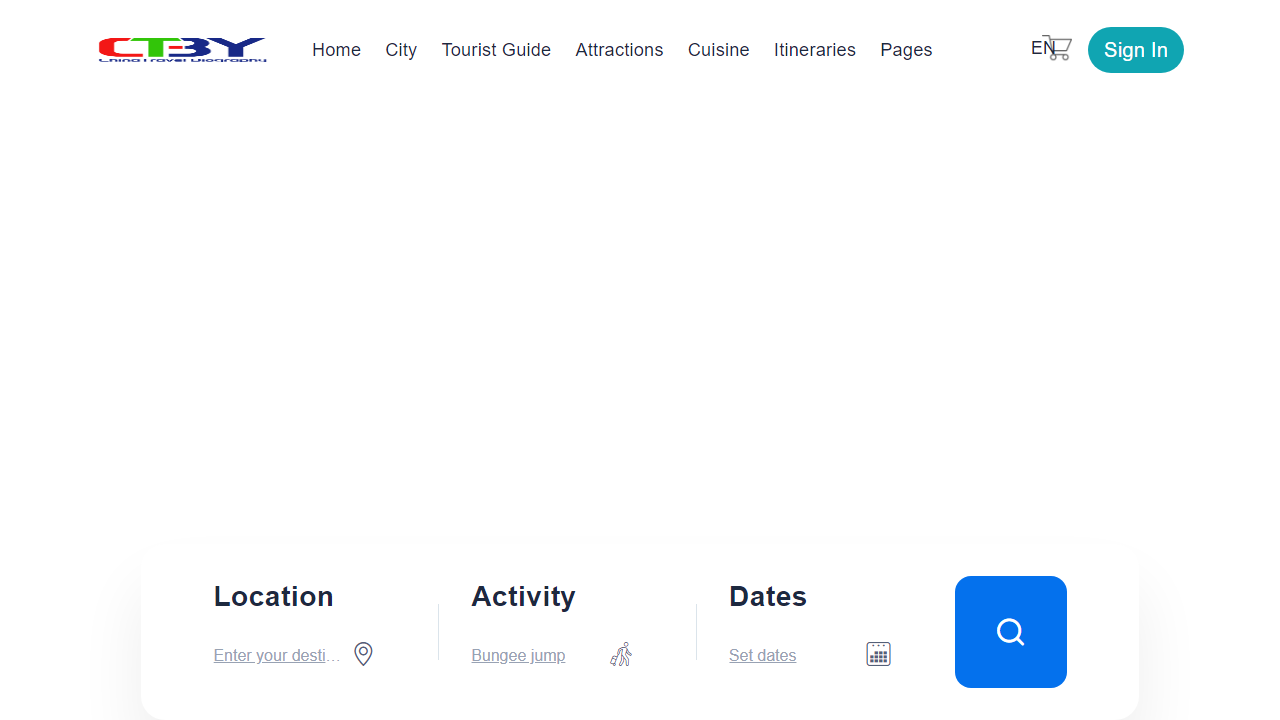The height and width of the screenshot is (720, 1280).
Task: Open the calendar icon for dates
Action: (878, 654)
